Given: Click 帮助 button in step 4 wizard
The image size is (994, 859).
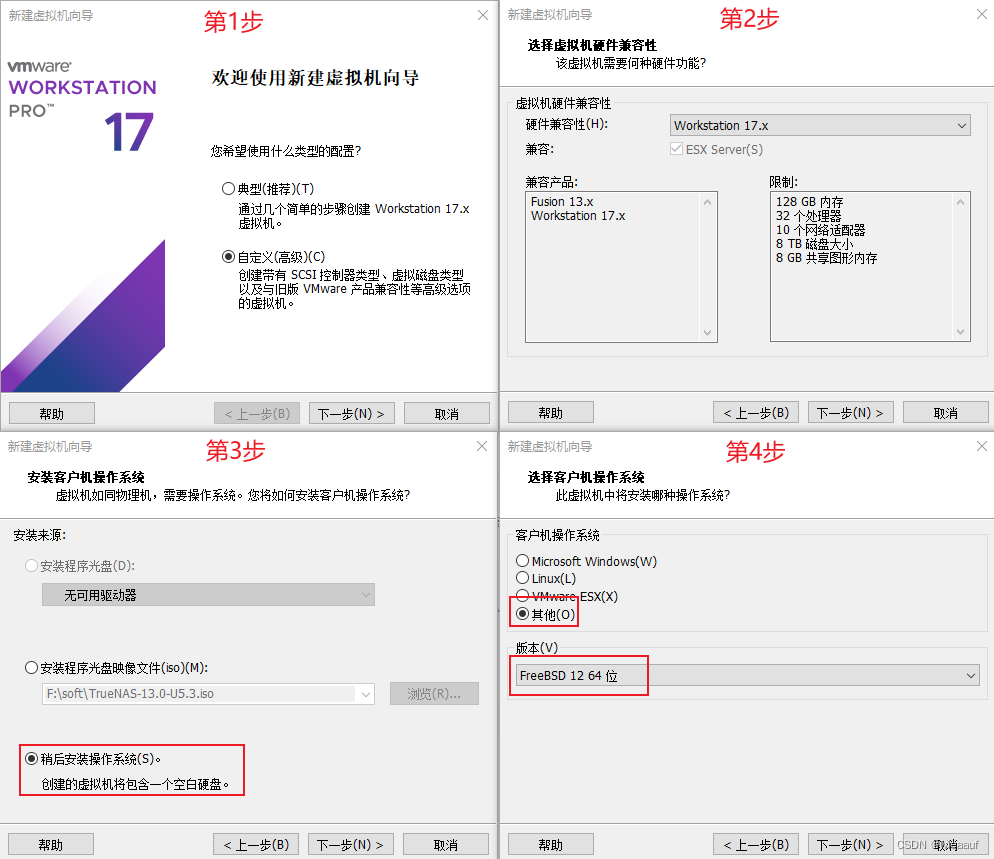Looking at the screenshot, I should coord(551,844).
